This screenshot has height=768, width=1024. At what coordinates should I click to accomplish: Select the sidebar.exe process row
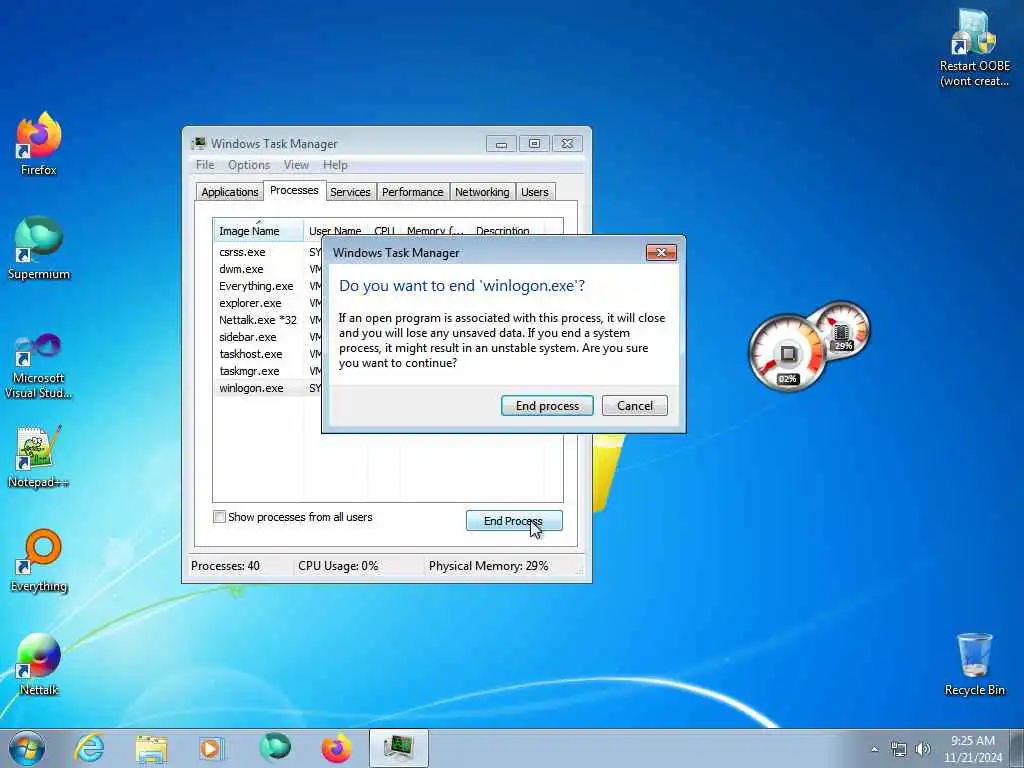268,337
